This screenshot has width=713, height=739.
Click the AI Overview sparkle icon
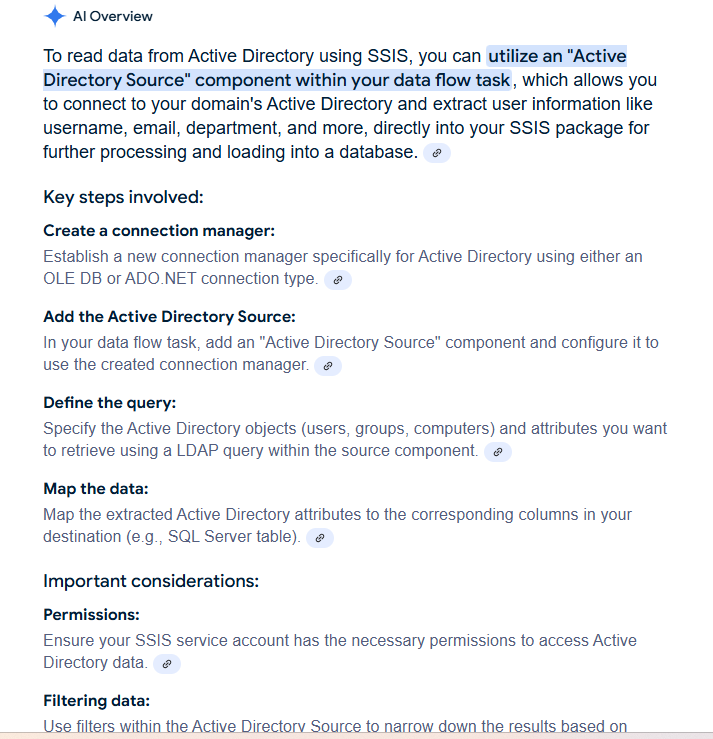54,17
